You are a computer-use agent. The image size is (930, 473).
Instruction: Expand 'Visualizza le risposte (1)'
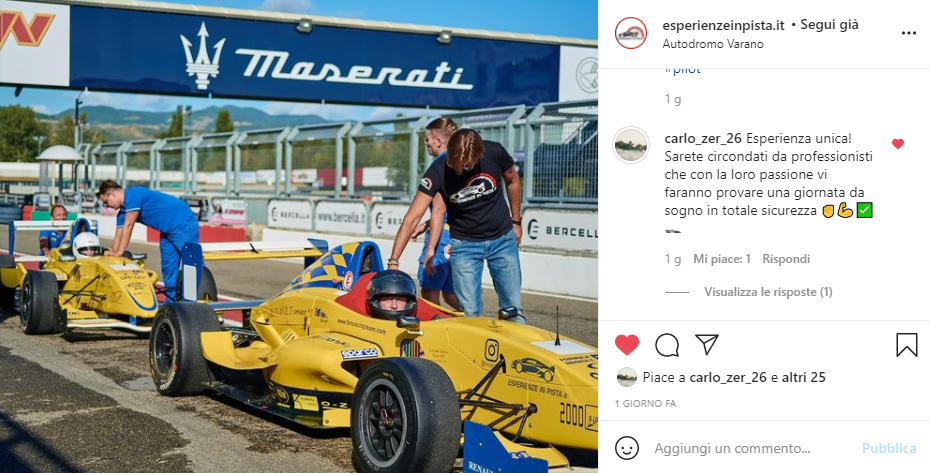pyautogui.click(x=768, y=292)
